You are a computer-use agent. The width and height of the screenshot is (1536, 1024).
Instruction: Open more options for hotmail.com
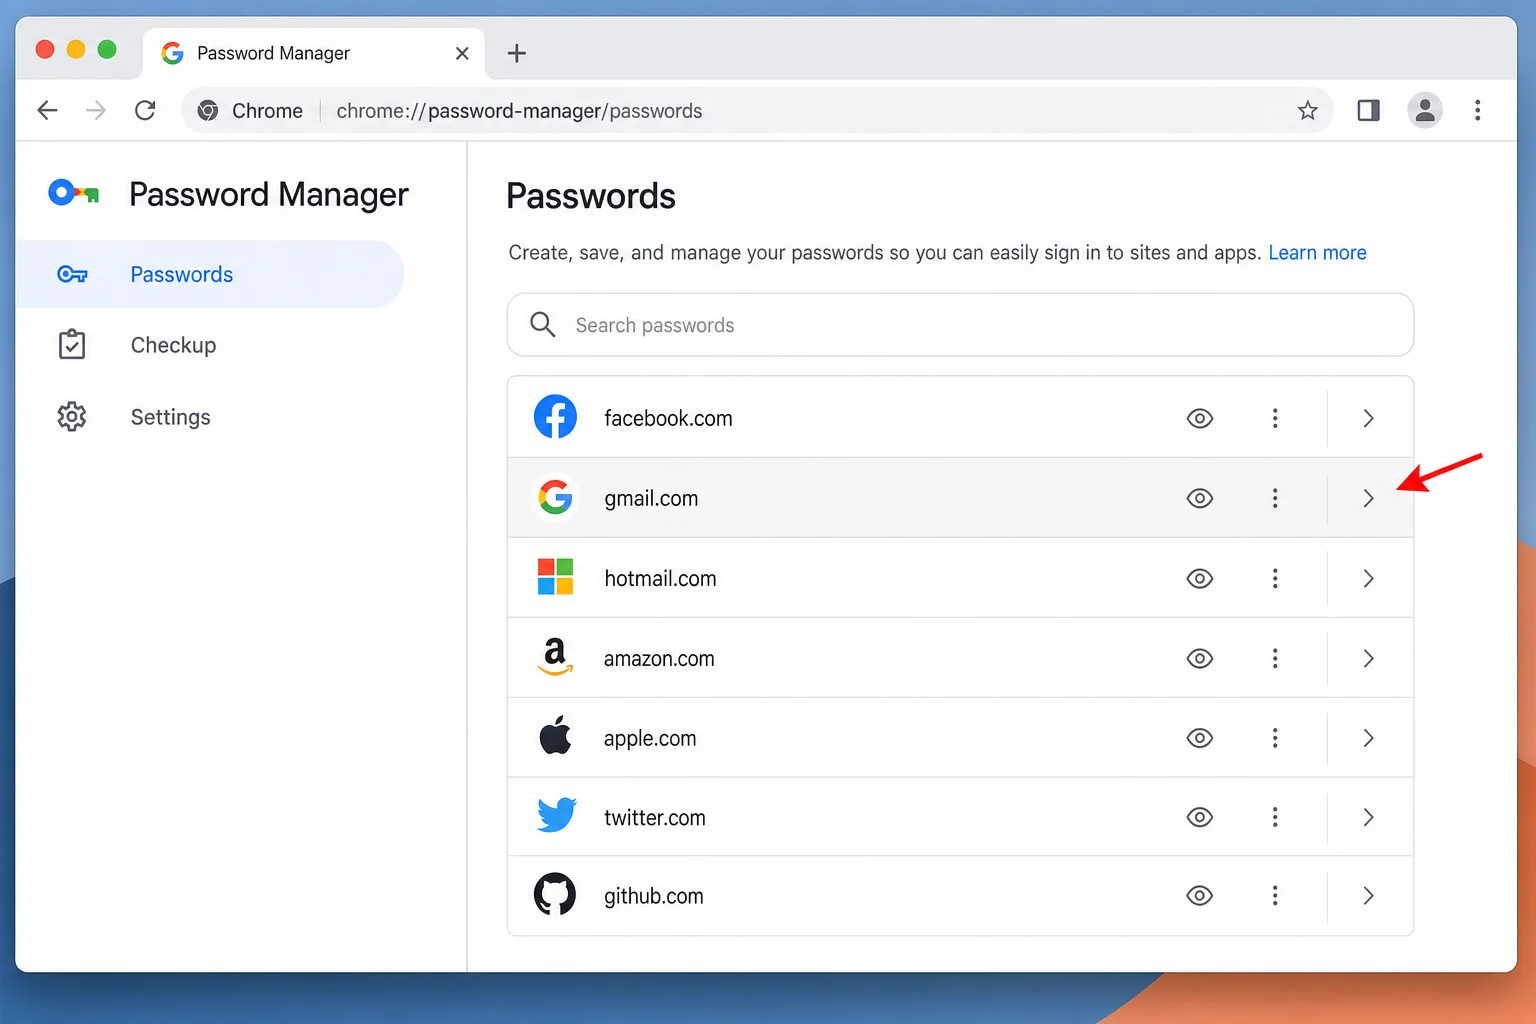click(x=1275, y=578)
